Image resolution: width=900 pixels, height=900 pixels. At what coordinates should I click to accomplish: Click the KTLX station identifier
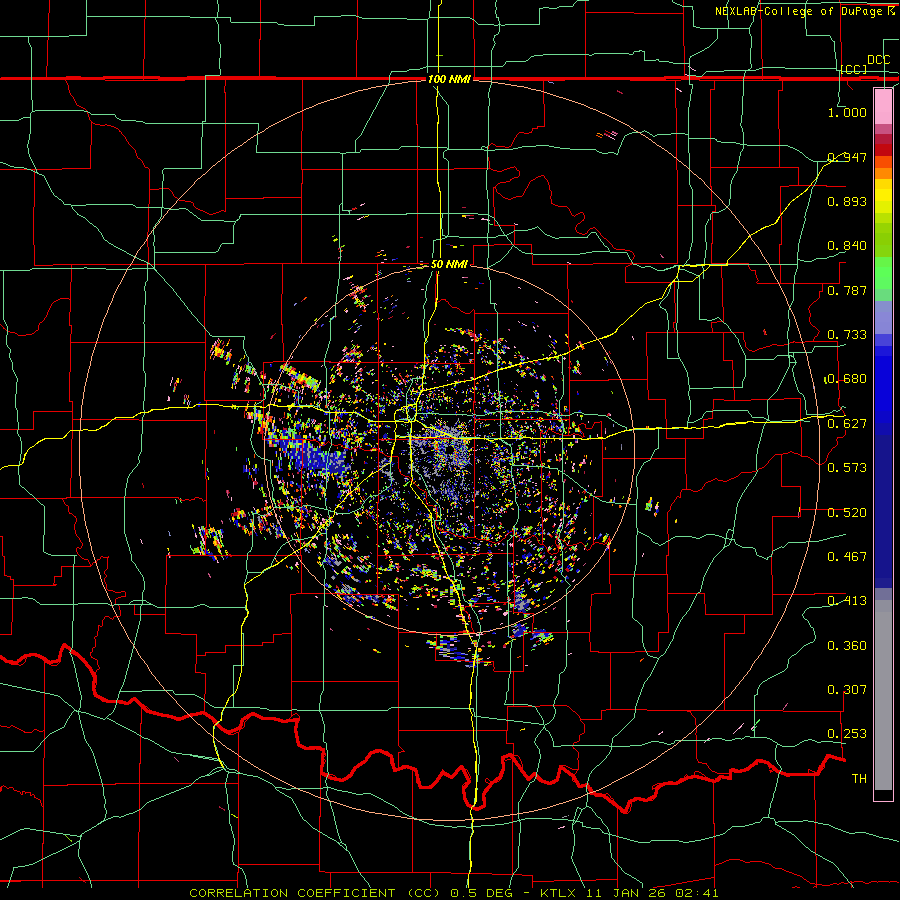coord(560,893)
